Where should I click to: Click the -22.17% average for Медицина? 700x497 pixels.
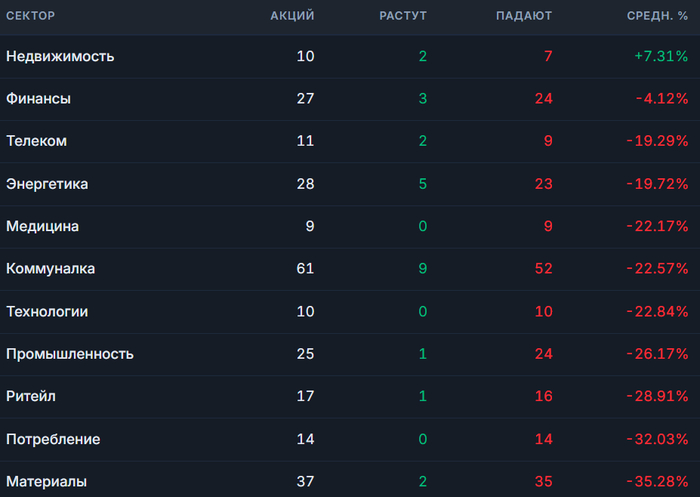pyautogui.click(x=657, y=226)
